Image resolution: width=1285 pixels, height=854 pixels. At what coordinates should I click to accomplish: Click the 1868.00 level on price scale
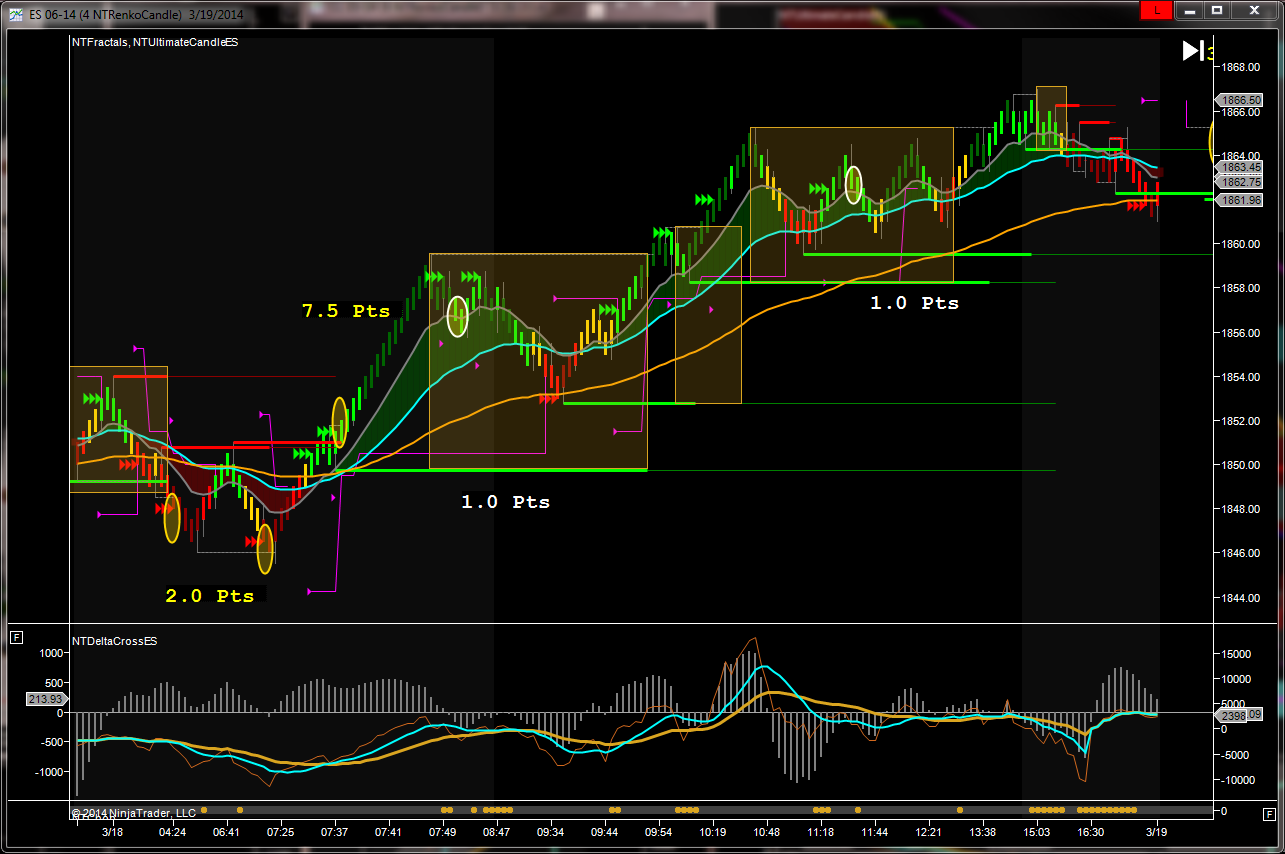(x=1240, y=67)
